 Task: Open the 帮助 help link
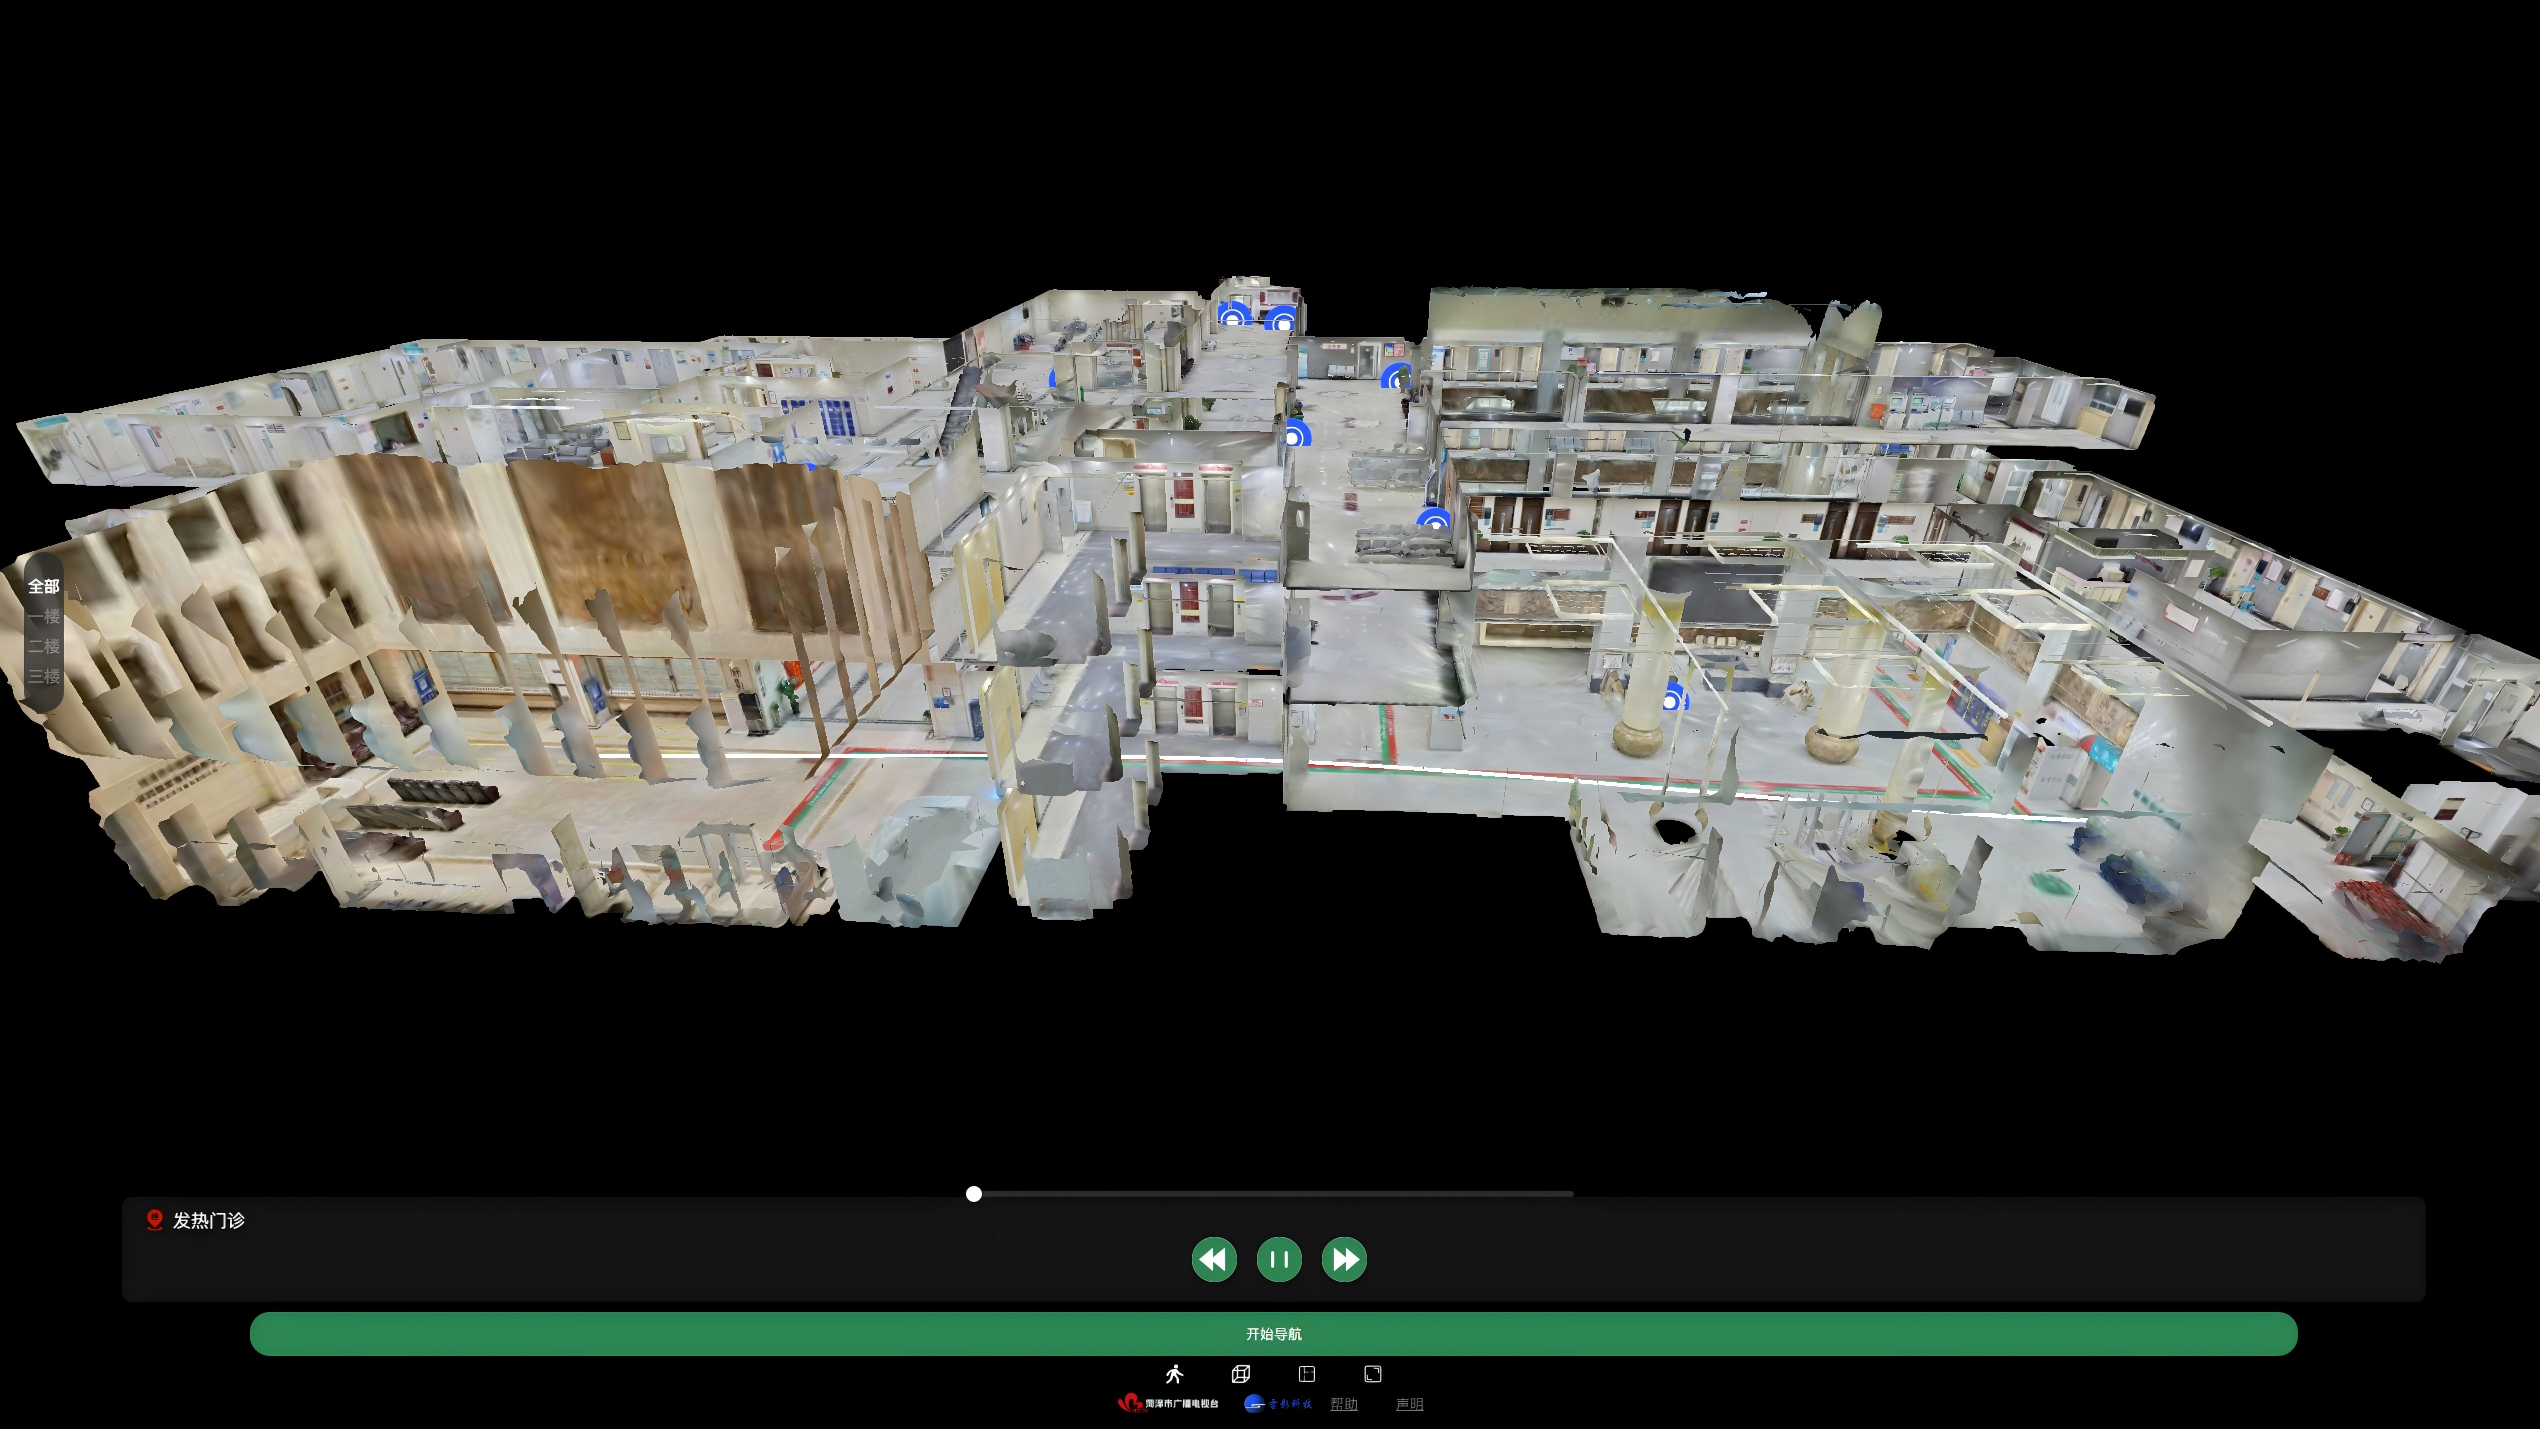coord(1344,1404)
